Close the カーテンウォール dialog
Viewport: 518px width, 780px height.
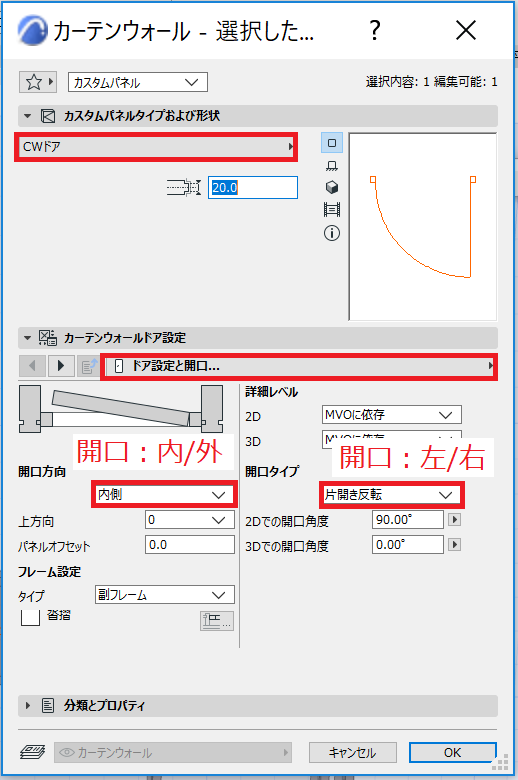point(466,30)
